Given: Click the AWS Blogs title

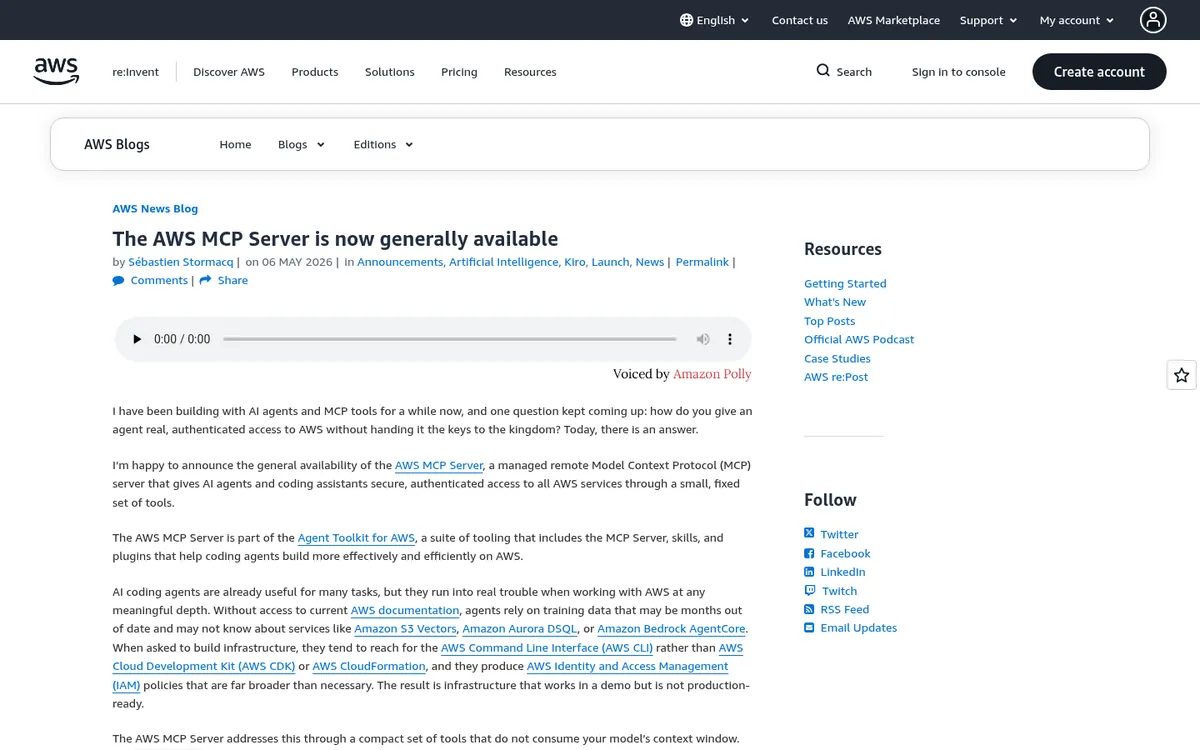Looking at the screenshot, I should [x=117, y=144].
